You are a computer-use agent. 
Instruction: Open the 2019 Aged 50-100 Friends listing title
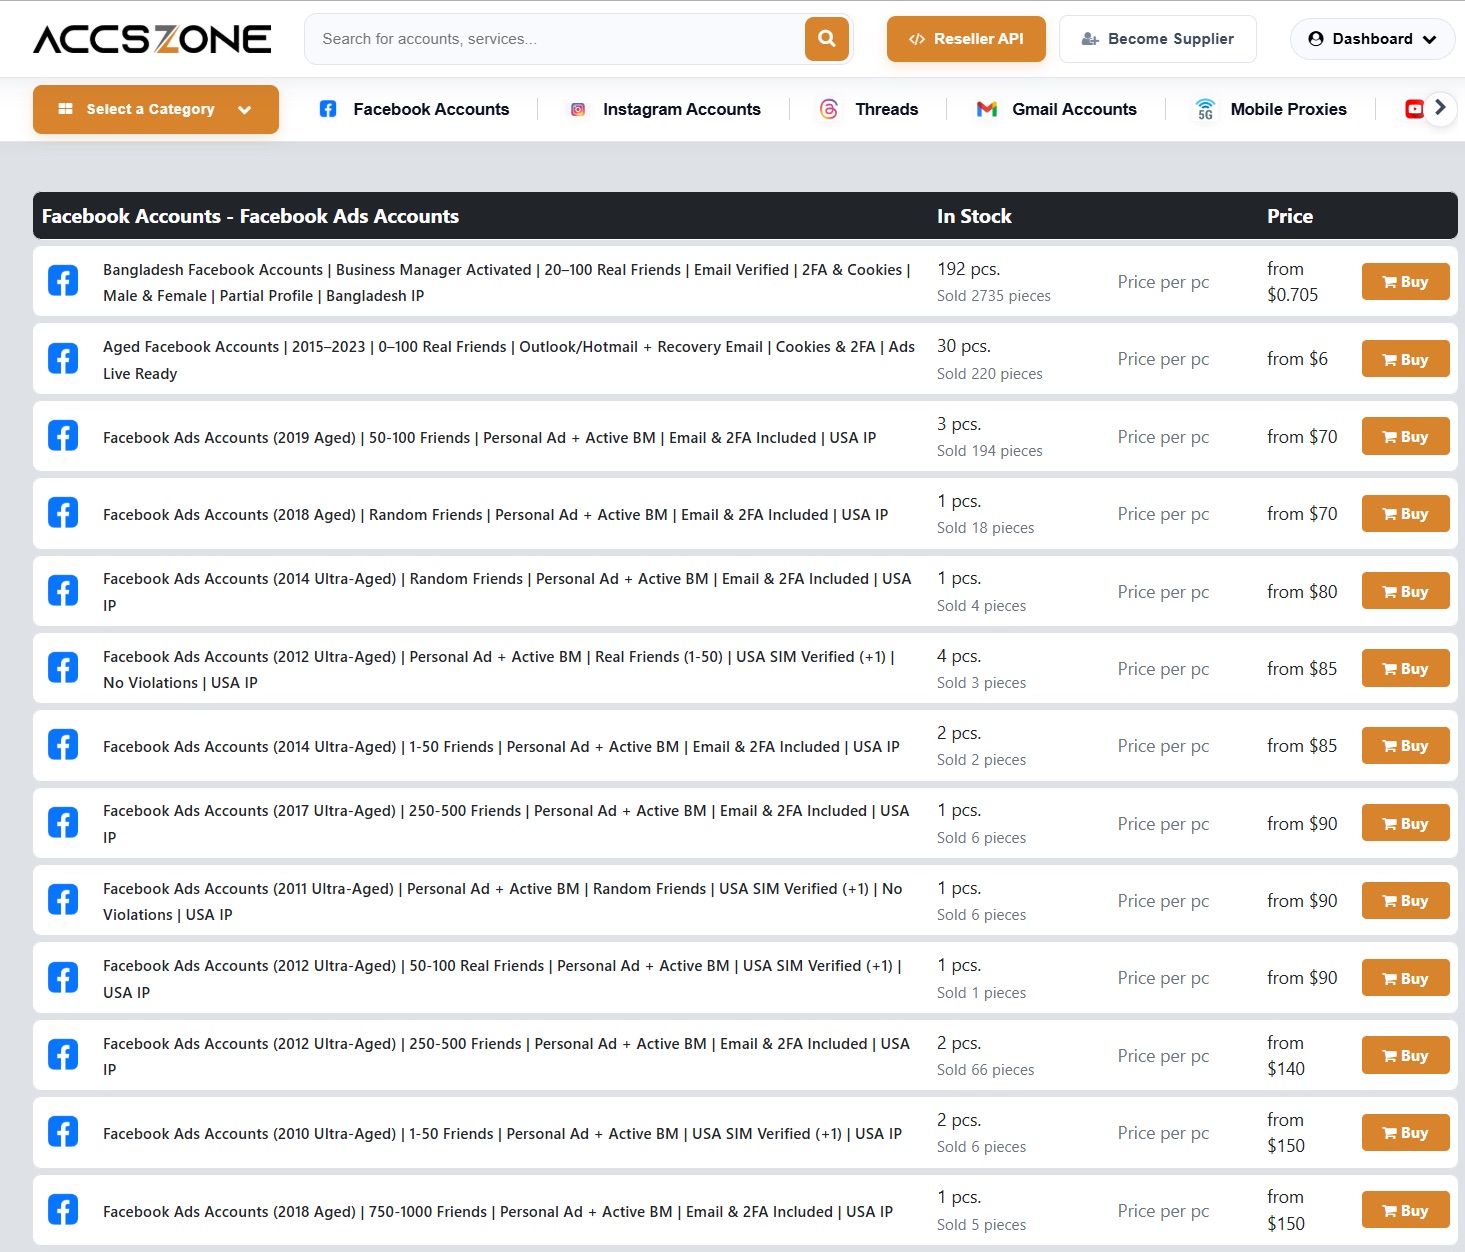pos(489,437)
